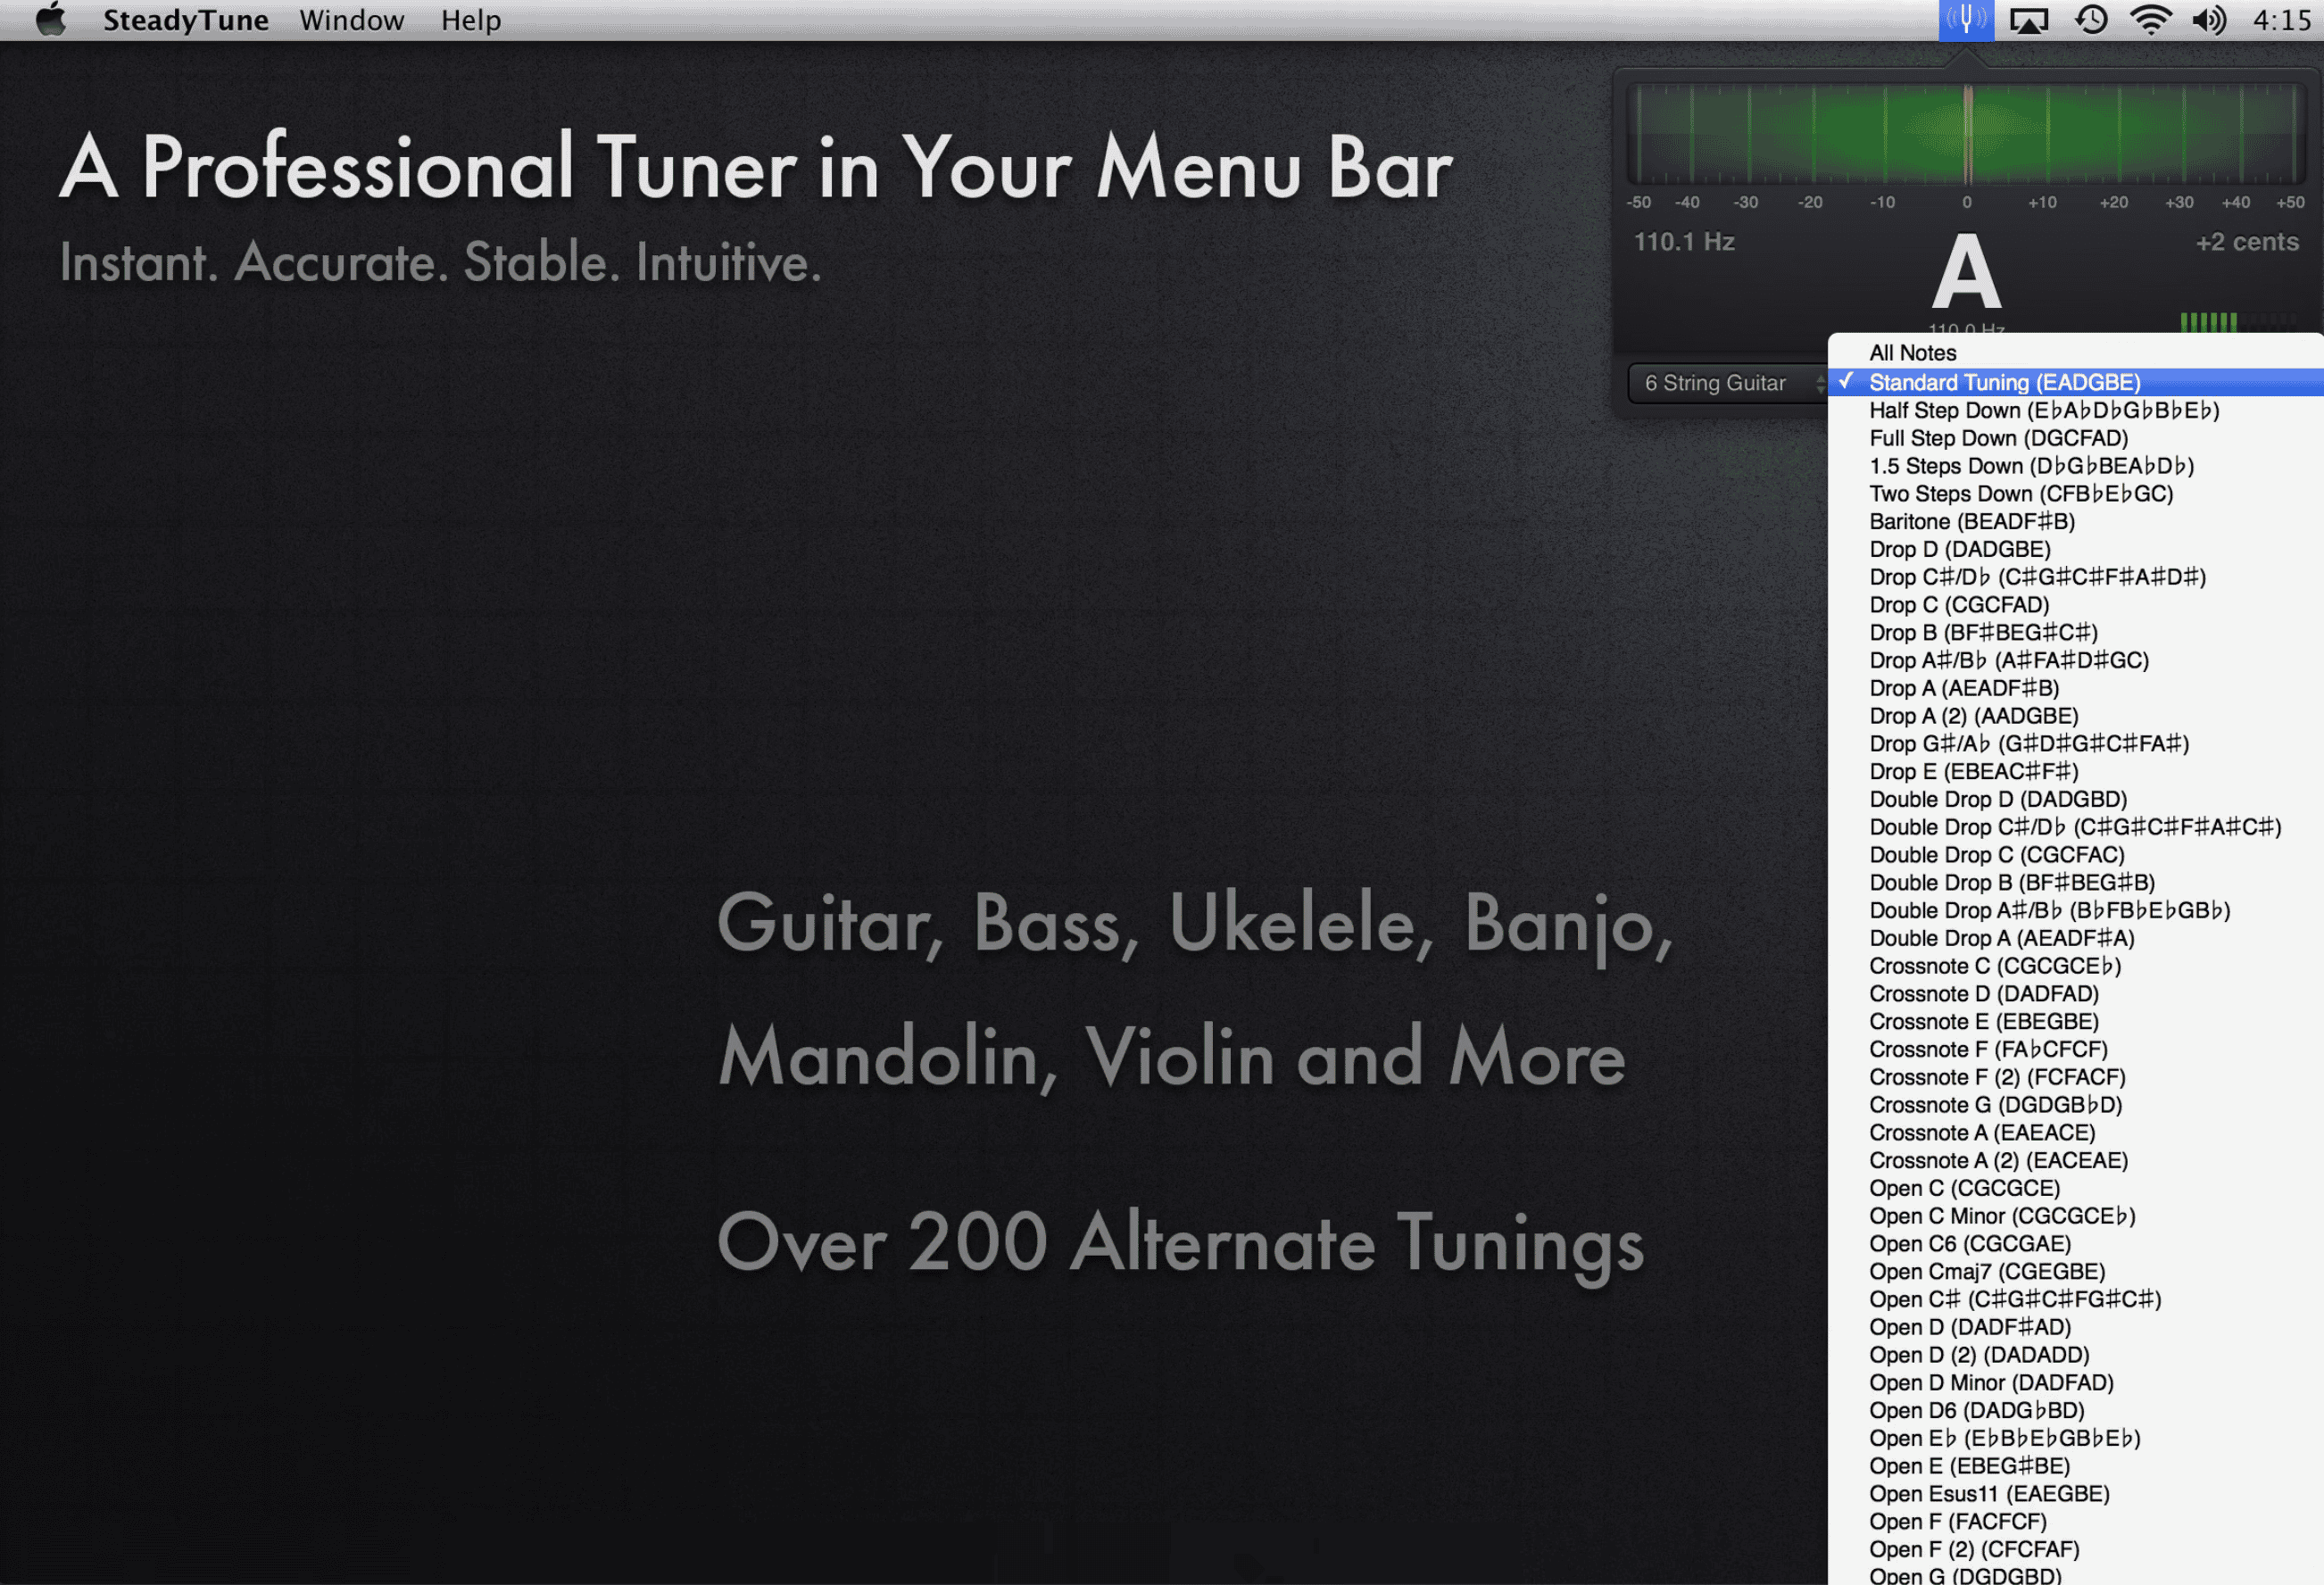Open the Help menu
Image resolution: width=2324 pixels, height=1585 pixels.
(x=470, y=20)
